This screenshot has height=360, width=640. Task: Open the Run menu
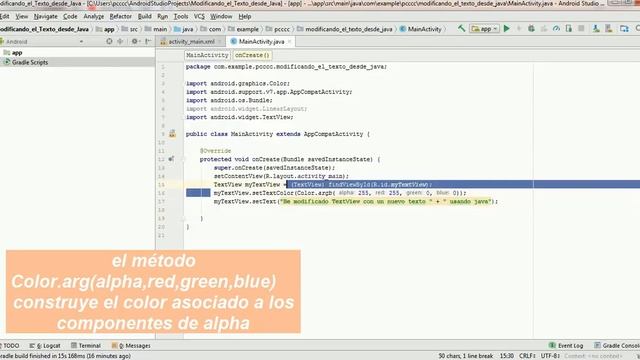click(162, 16)
